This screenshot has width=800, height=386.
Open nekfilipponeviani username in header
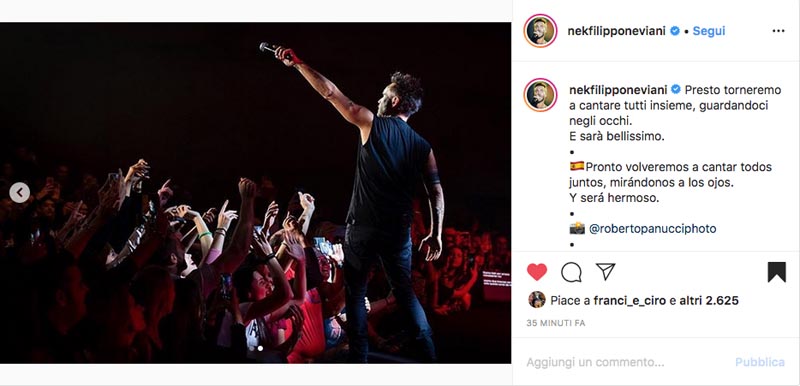pos(617,31)
